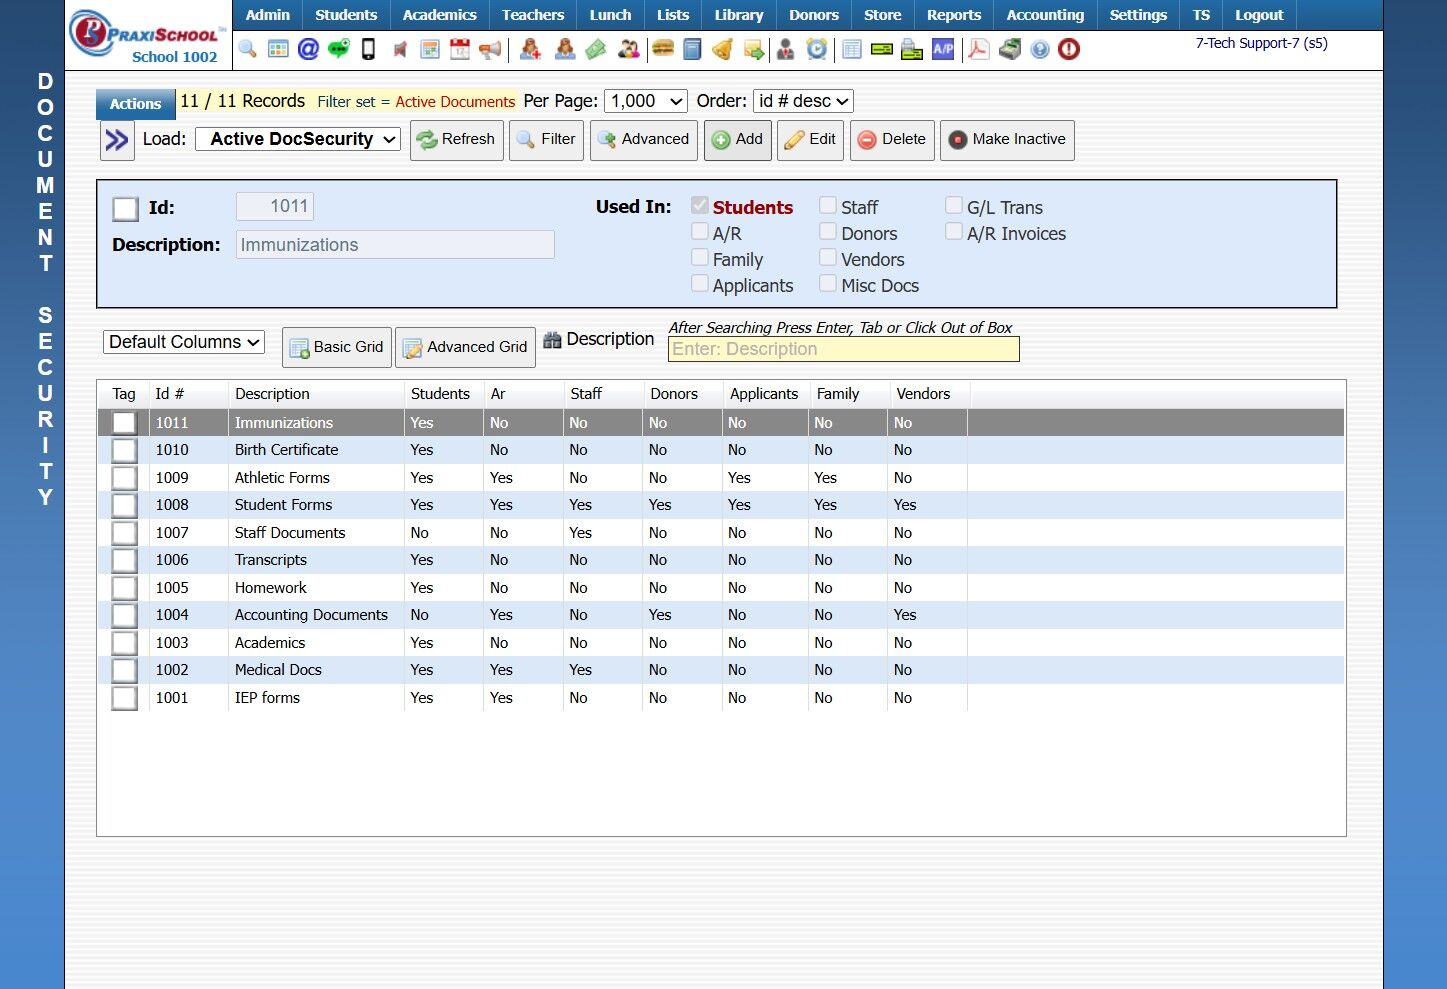
Task: Open the alarm clock icon
Action: (817, 49)
